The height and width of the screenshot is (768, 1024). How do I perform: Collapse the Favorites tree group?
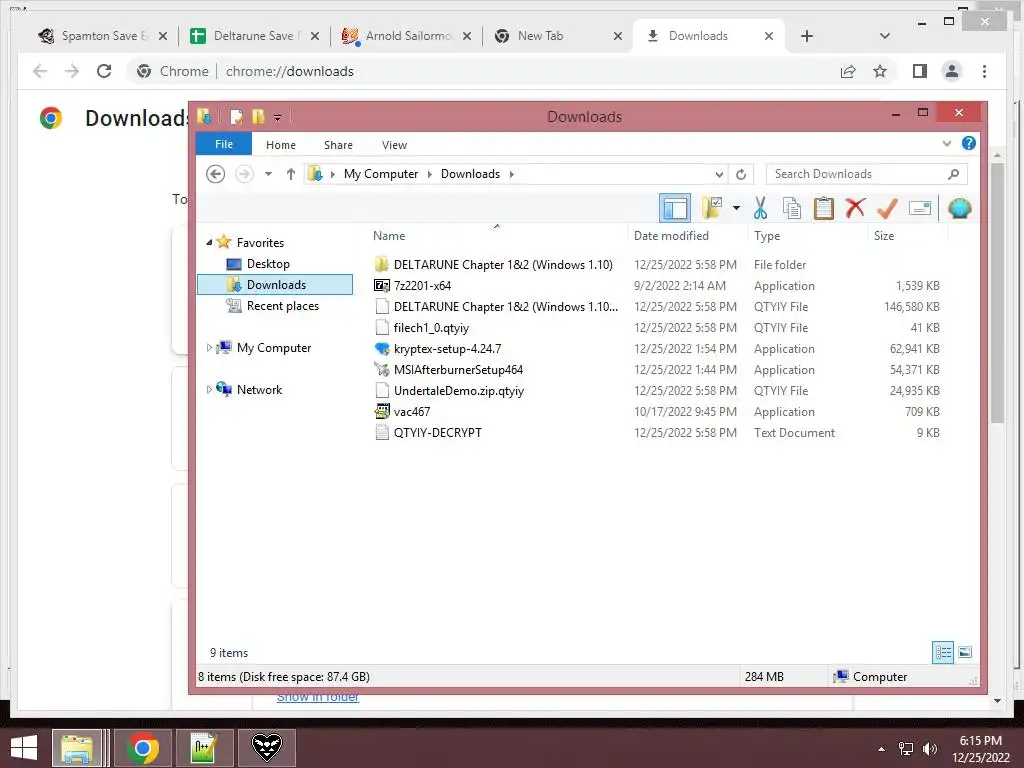(x=209, y=242)
